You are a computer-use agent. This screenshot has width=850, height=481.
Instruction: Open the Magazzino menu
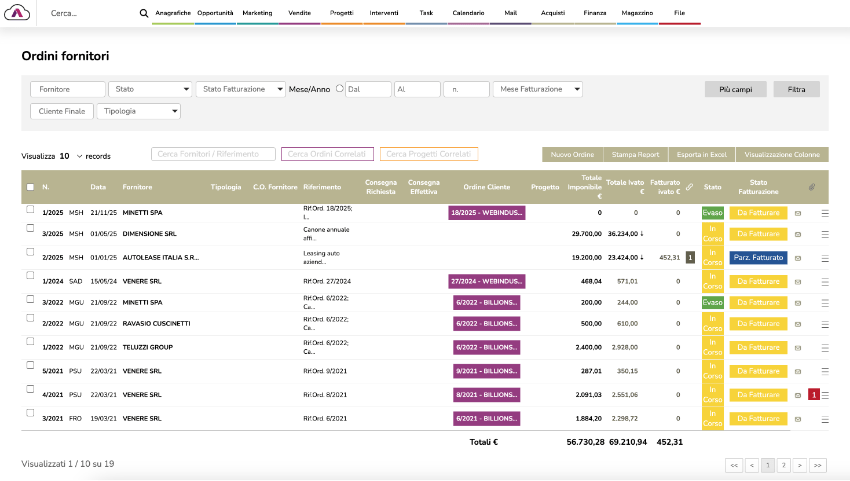(635, 13)
